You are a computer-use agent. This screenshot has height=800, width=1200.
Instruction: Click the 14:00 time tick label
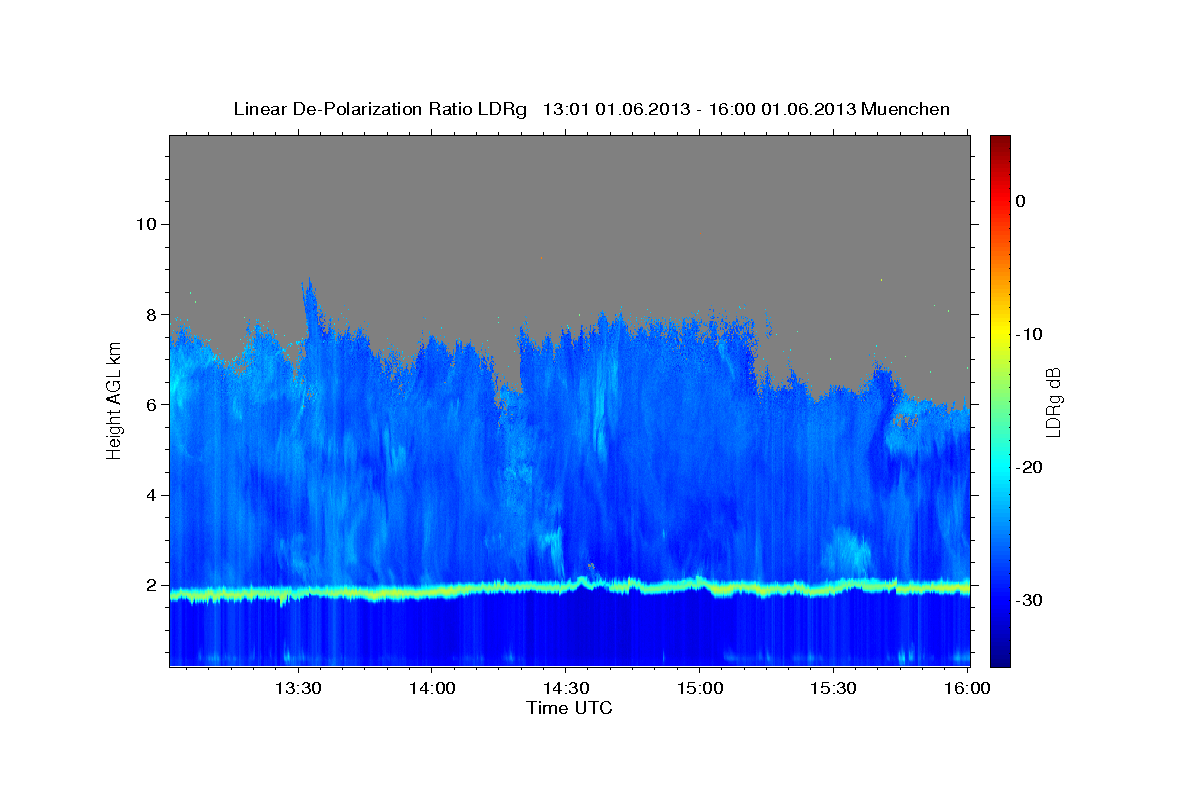tap(431, 688)
